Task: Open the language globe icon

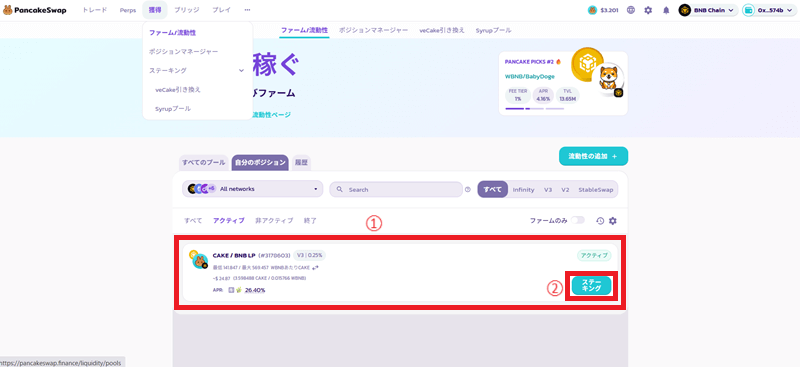Action: coord(631,10)
